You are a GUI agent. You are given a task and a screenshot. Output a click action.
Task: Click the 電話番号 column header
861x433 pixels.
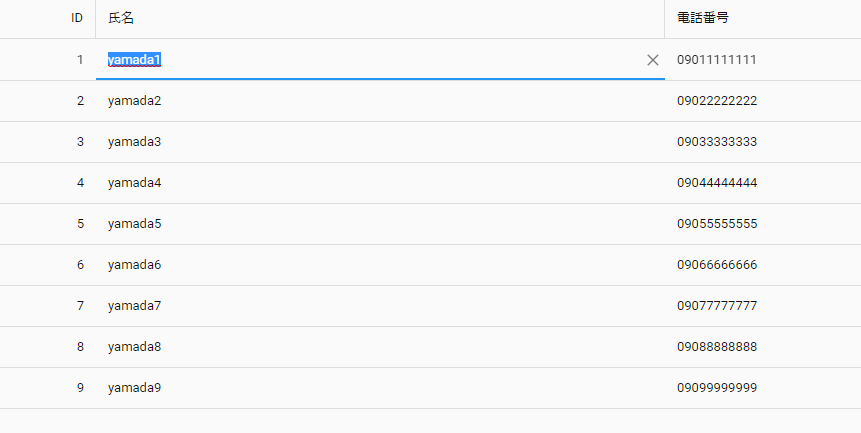pos(763,18)
